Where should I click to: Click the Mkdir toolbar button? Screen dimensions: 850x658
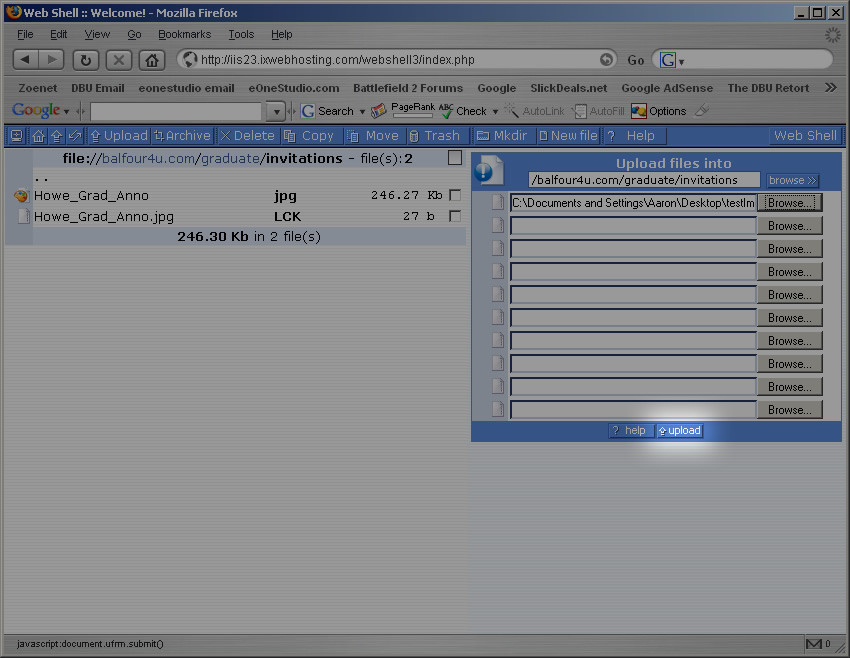click(x=502, y=136)
